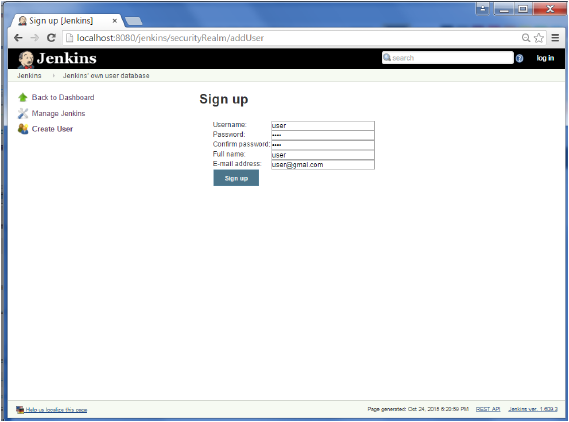Click the Create User people icon

23,129
